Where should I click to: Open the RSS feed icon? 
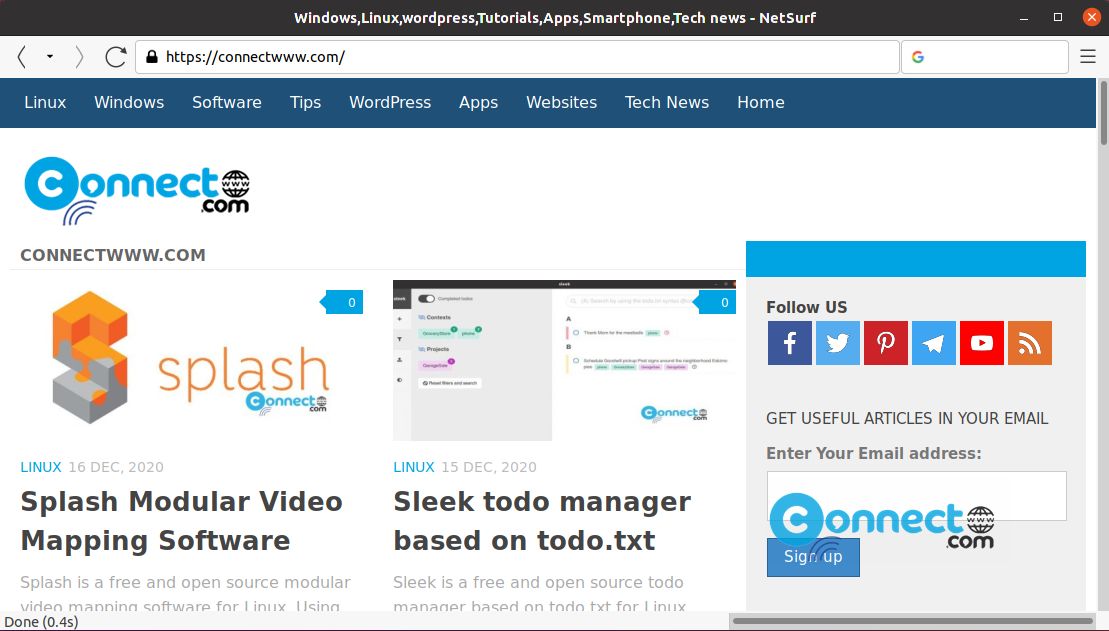[1030, 343]
